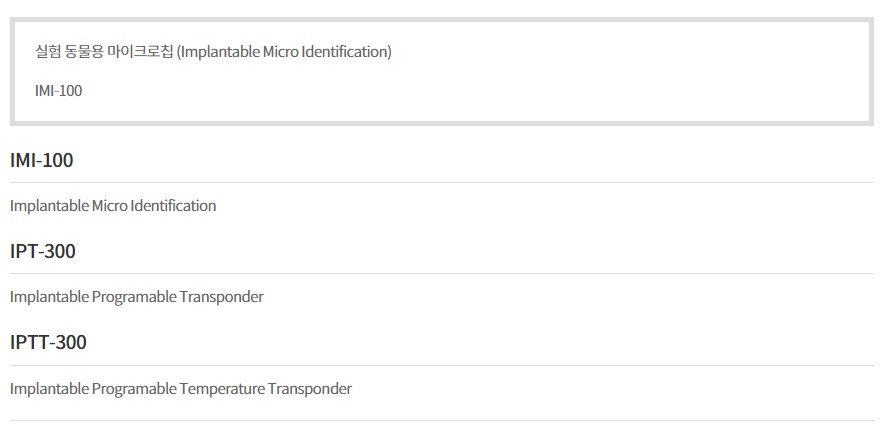Image resolution: width=883 pixels, height=432 pixels.
Task: Select the bold IPTT-300 heading
Action: (x=48, y=343)
